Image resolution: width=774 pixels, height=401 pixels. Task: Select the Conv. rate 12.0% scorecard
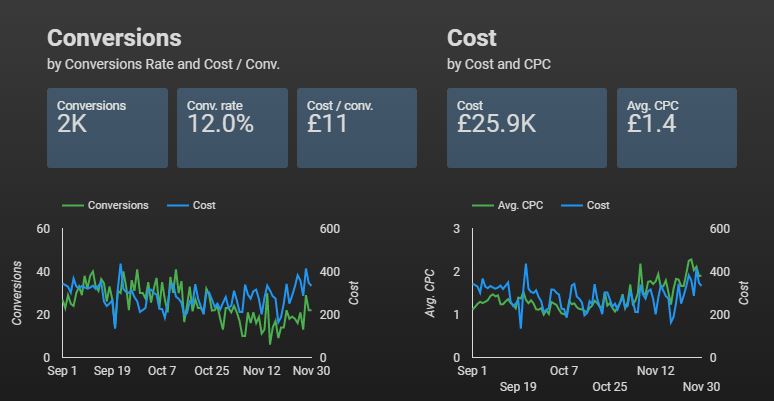click(x=231, y=127)
